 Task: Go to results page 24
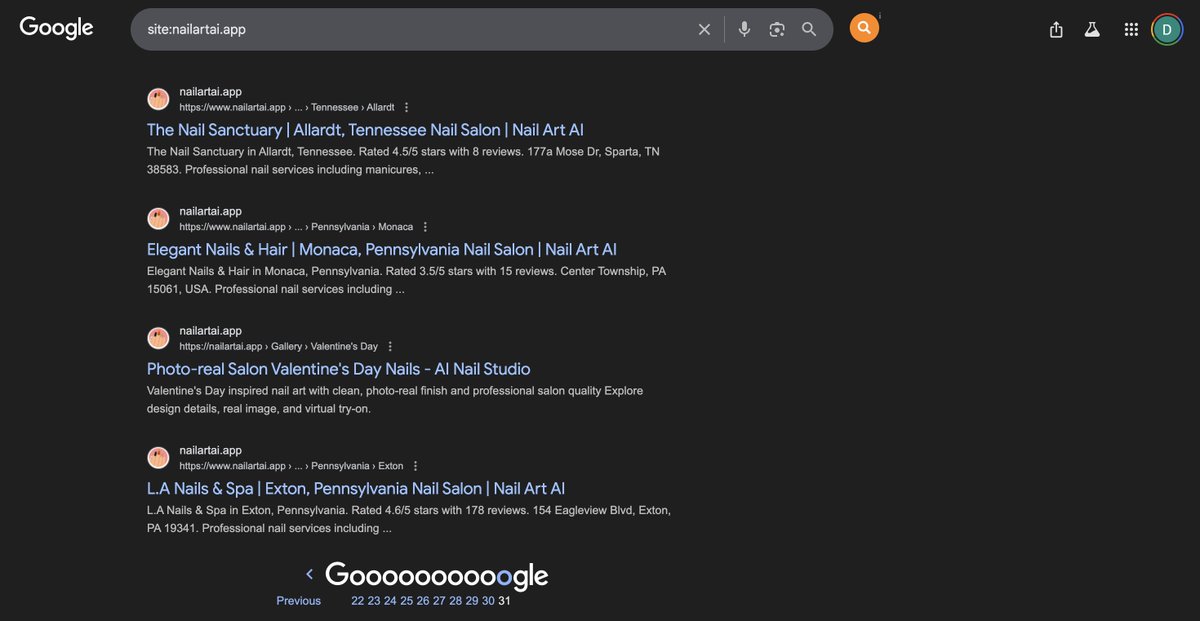(x=390, y=601)
